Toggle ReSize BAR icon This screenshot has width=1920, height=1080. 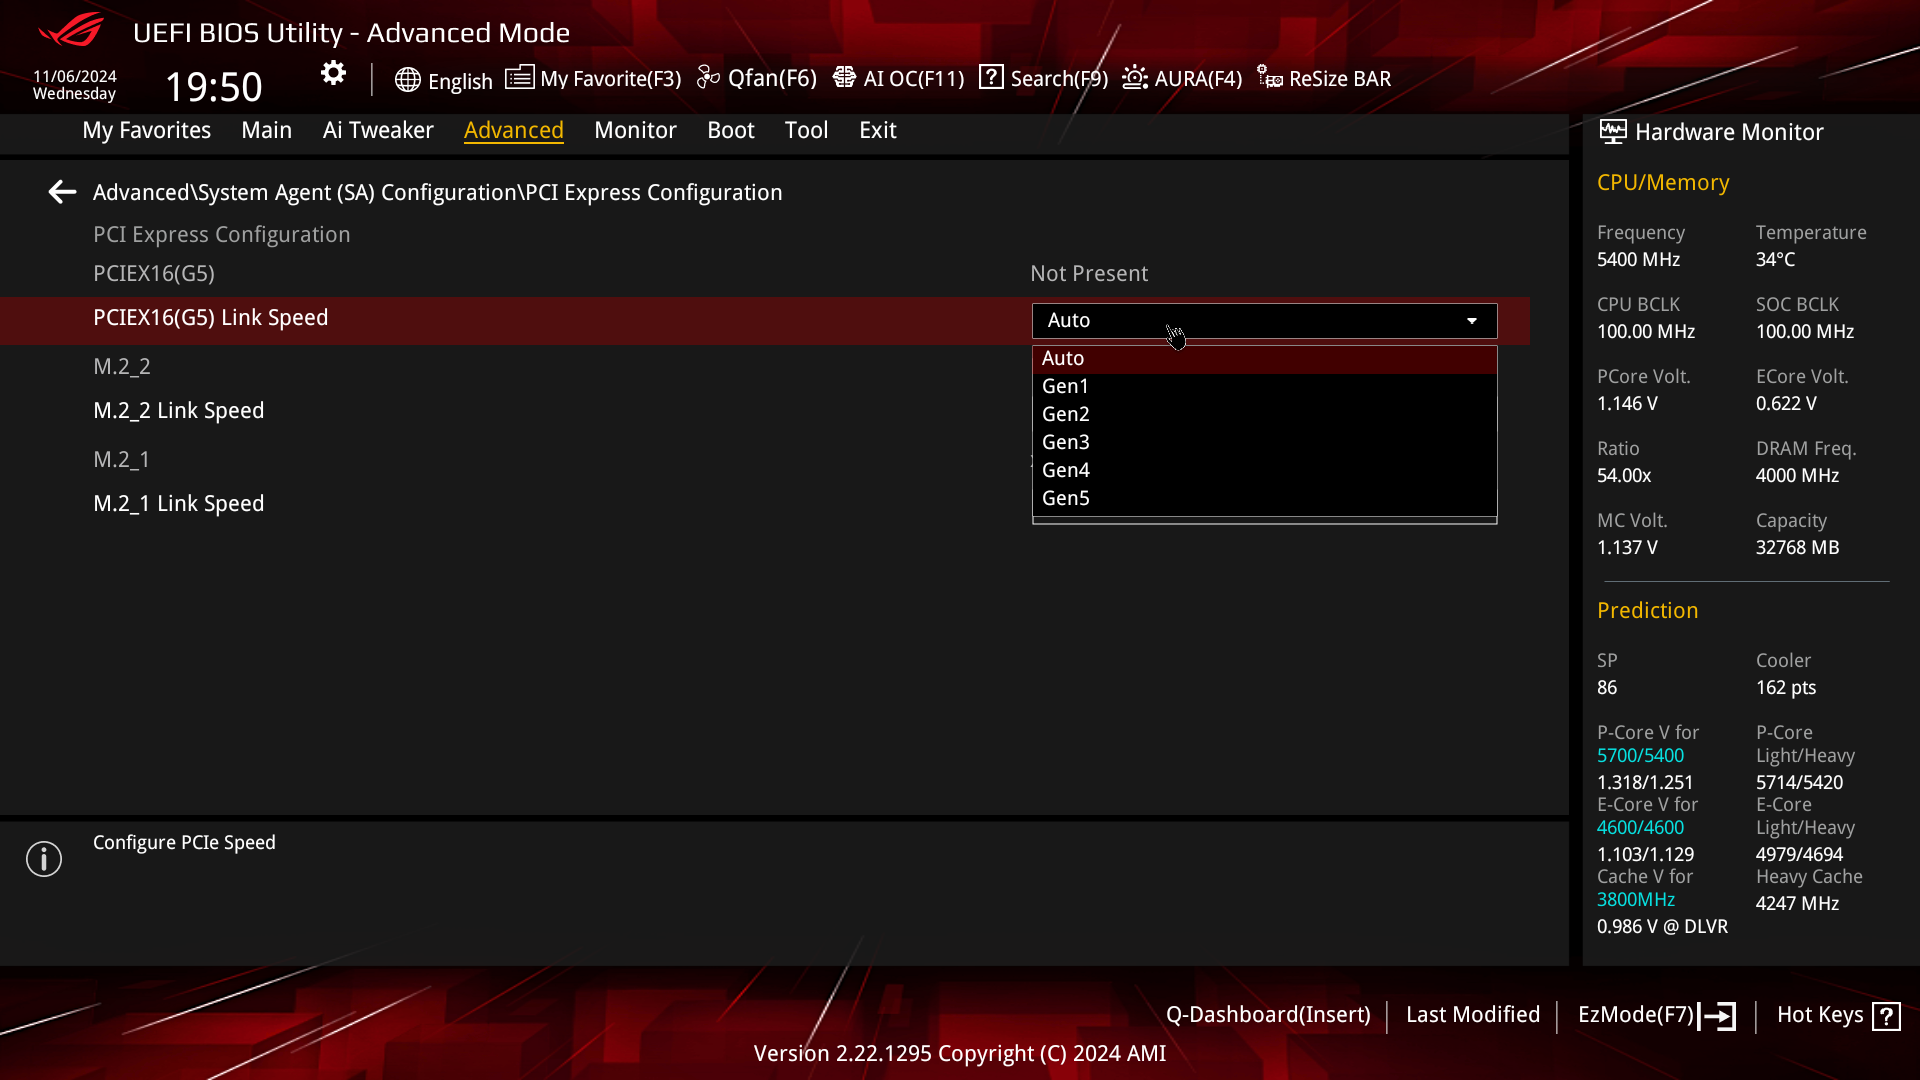[x=1270, y=78]
